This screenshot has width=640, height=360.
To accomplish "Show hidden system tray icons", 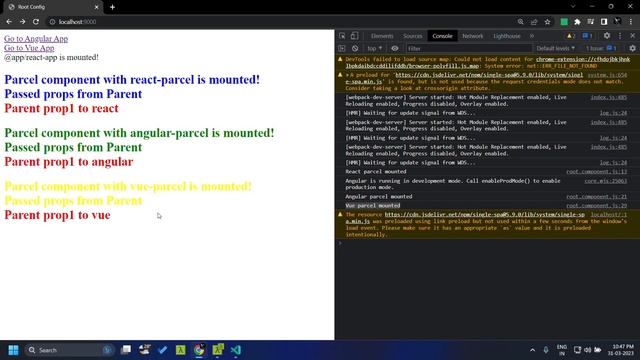I will (x=532, y=350).
